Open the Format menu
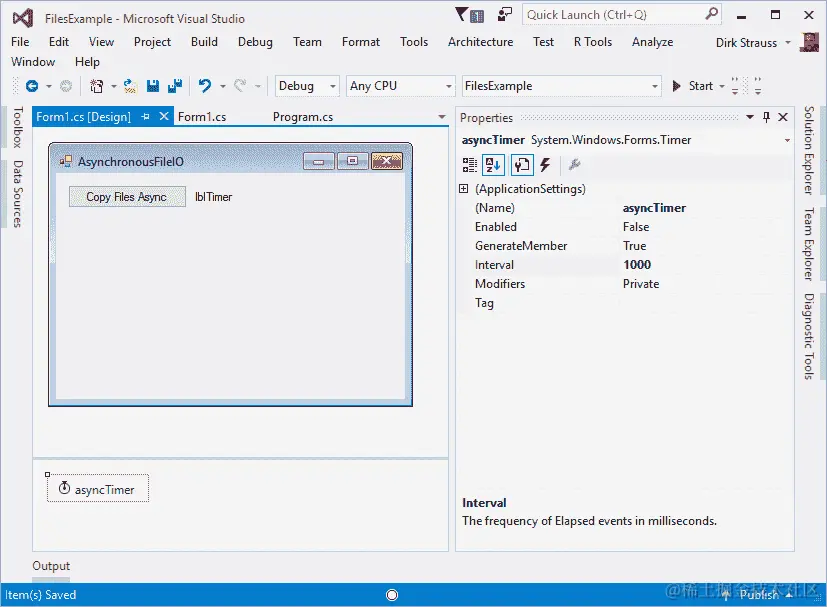The width and height of the screenshot is (827, 607). tap(361, 42)
